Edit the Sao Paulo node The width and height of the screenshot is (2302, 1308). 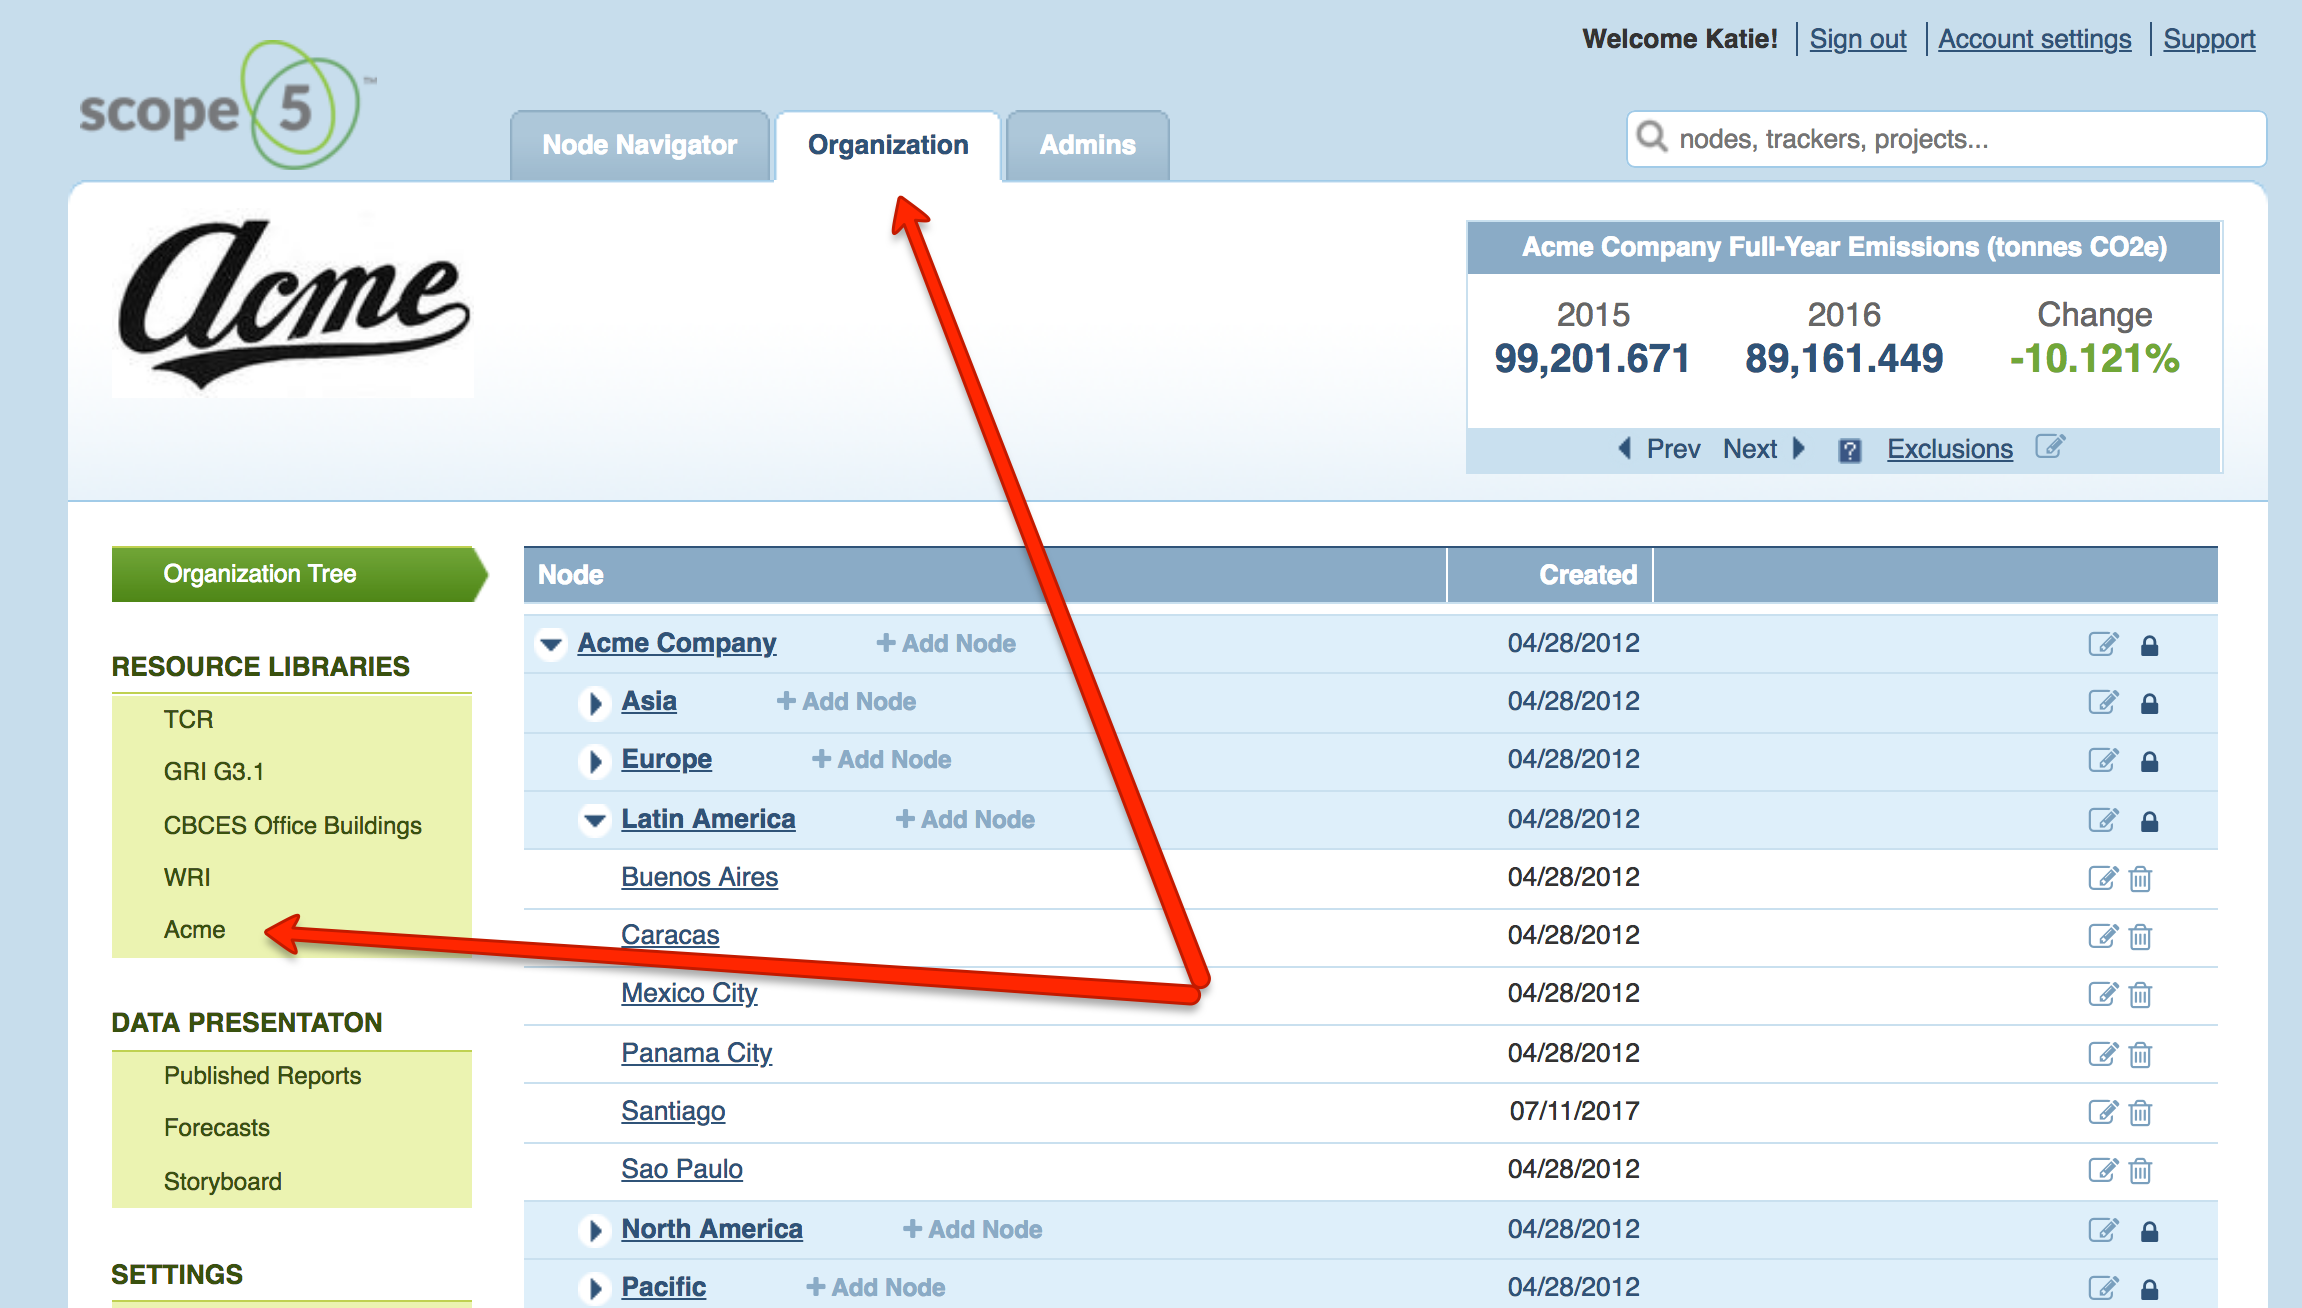pyautogui.click(x=2102, y=1170)
